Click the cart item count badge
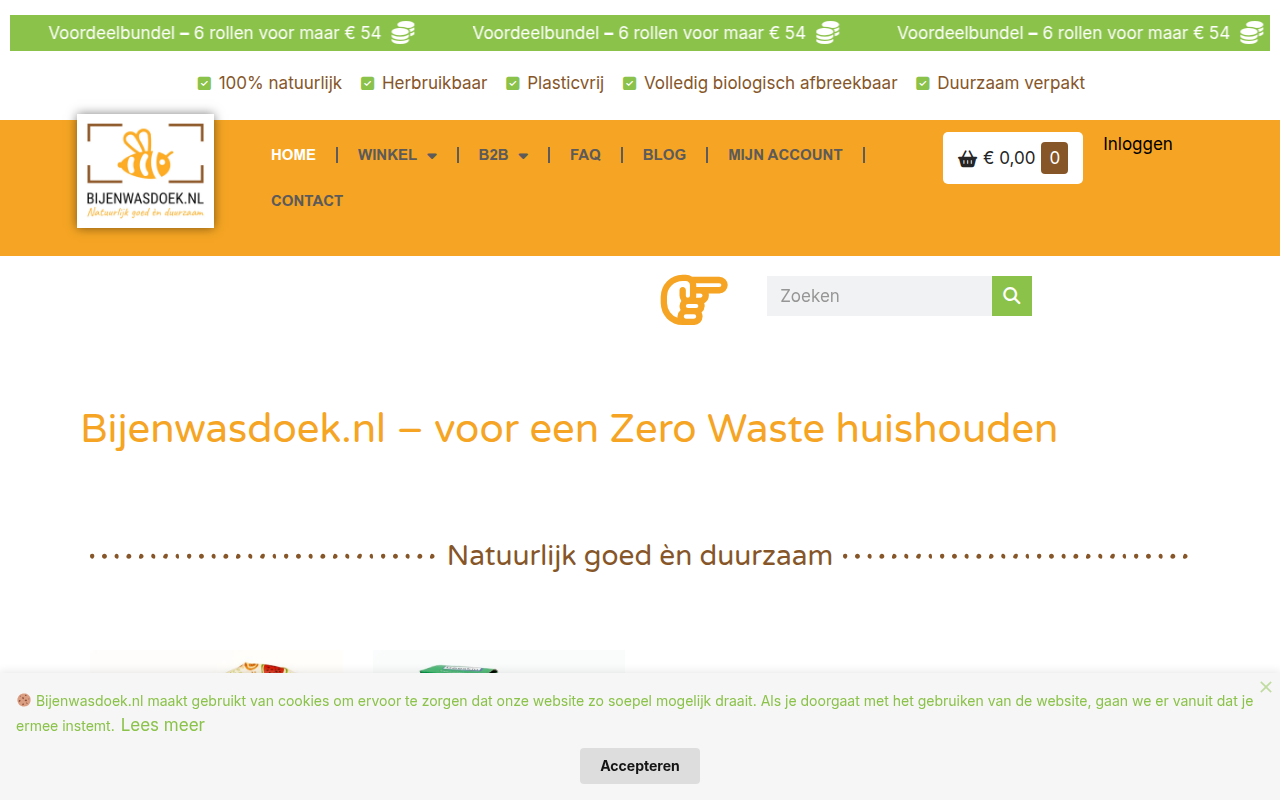The height and width of the screenshot is (800, 1280). 1054,158
